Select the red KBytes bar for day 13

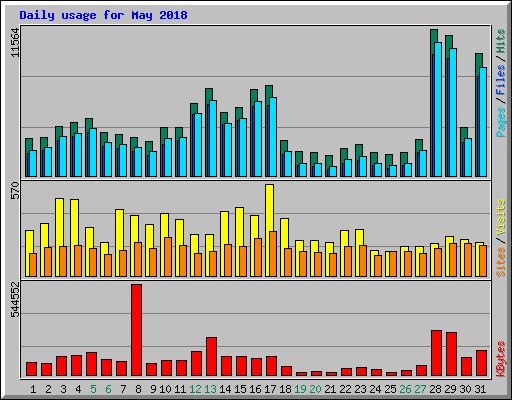tap(211, 357)
